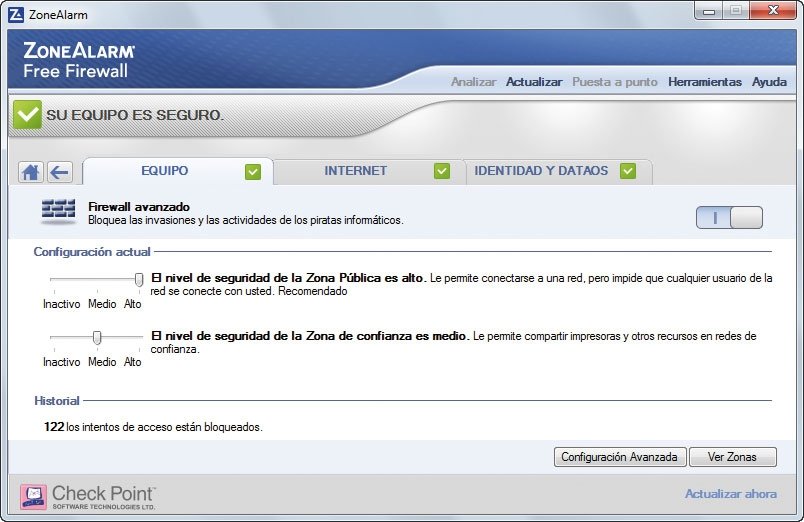The width and height of the screenshot is (804, 522).
Task: Go back with the left arrow button
Action: click(x=60, y=172)
